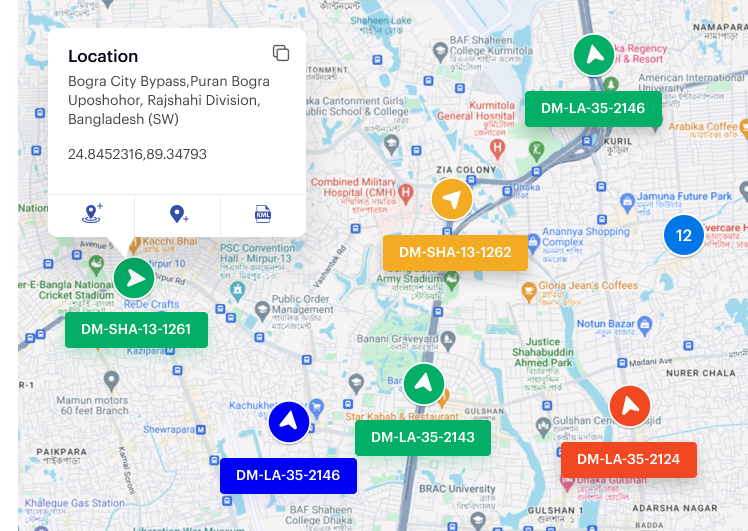The height and width of the screenshot is (531, 748).
Task: Select the green vehicle marker near Dhaka Regency
Action: click(x=594, y=55)
